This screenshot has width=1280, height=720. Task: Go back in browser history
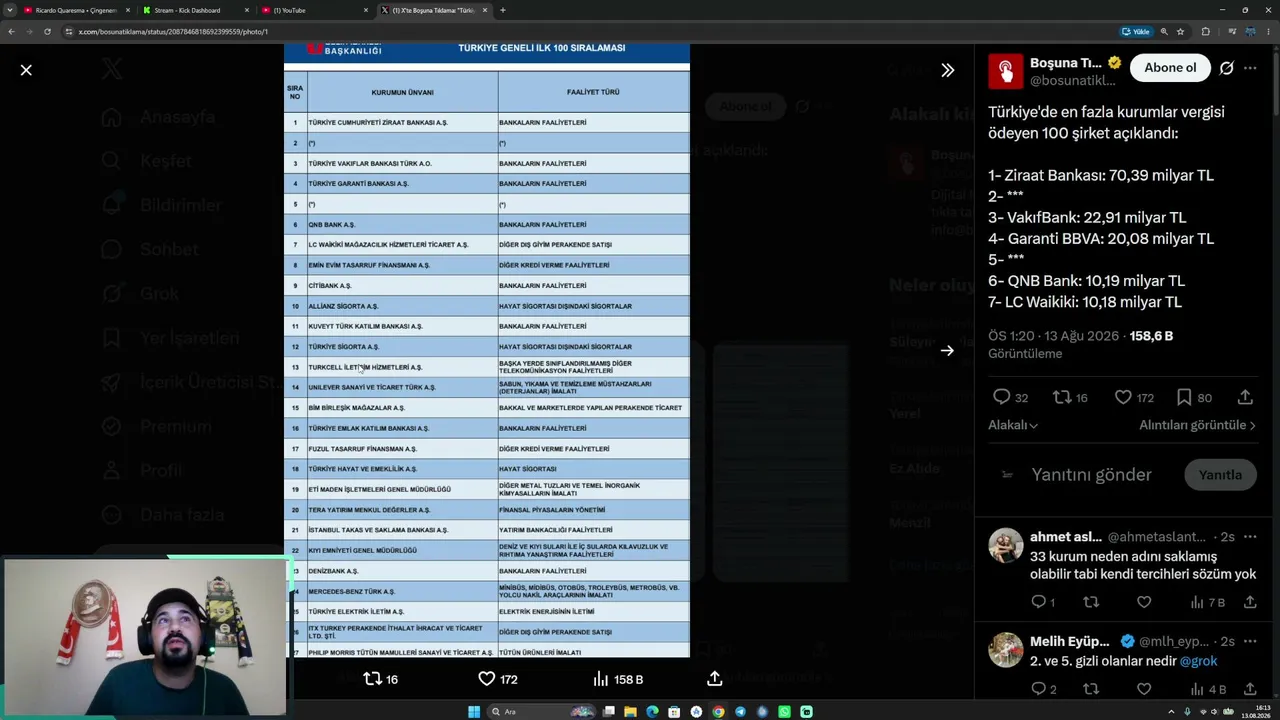coord(11,32)
